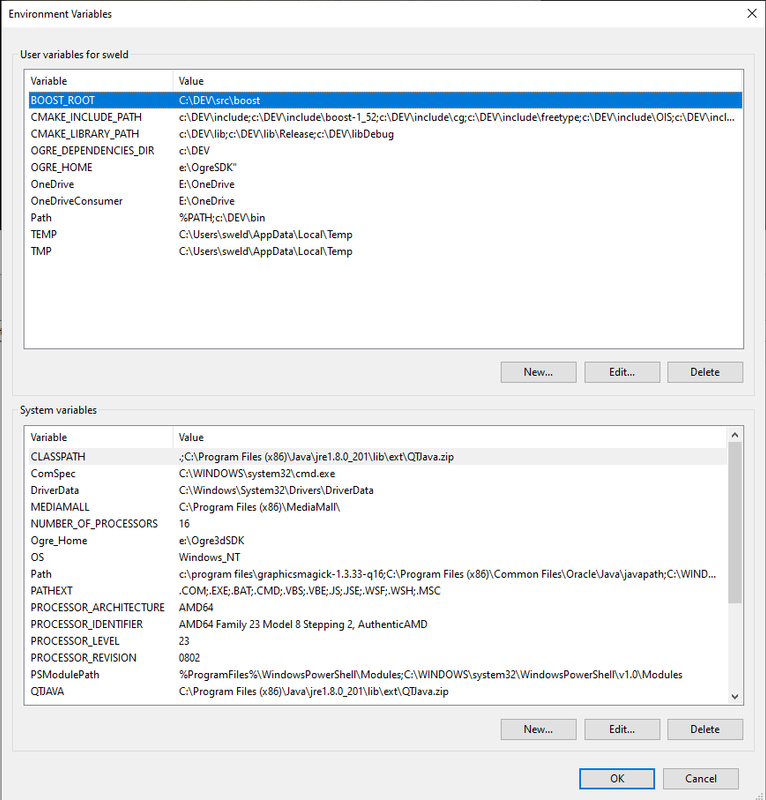
Task: Select system Path variable with graphicsmagick
Action: pyautogui.click(x=378, y=574)
